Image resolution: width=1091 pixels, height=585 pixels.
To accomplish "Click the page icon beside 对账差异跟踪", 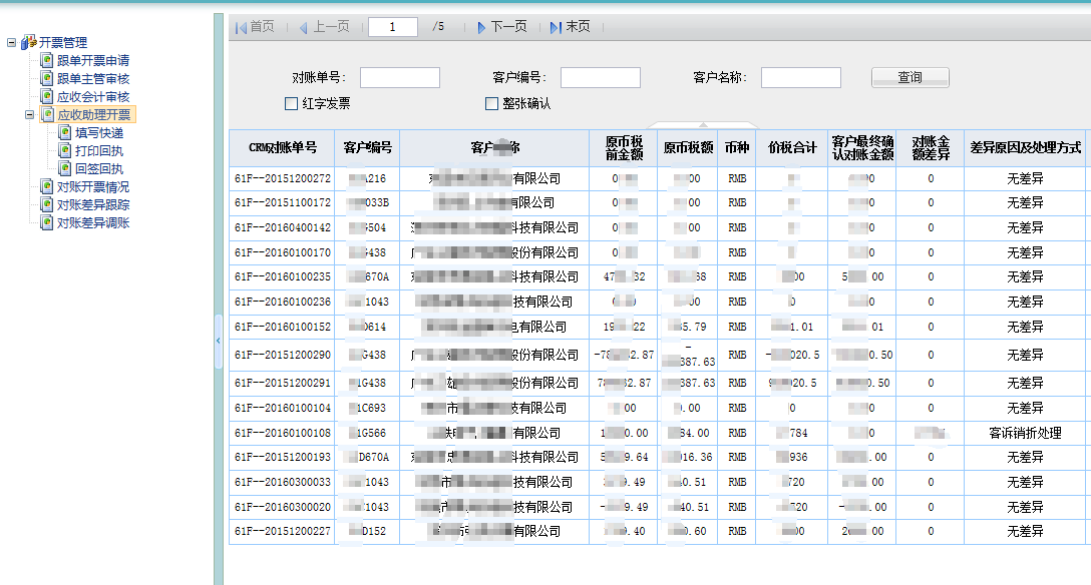I will pyautogui.click(x=47, y=205).
